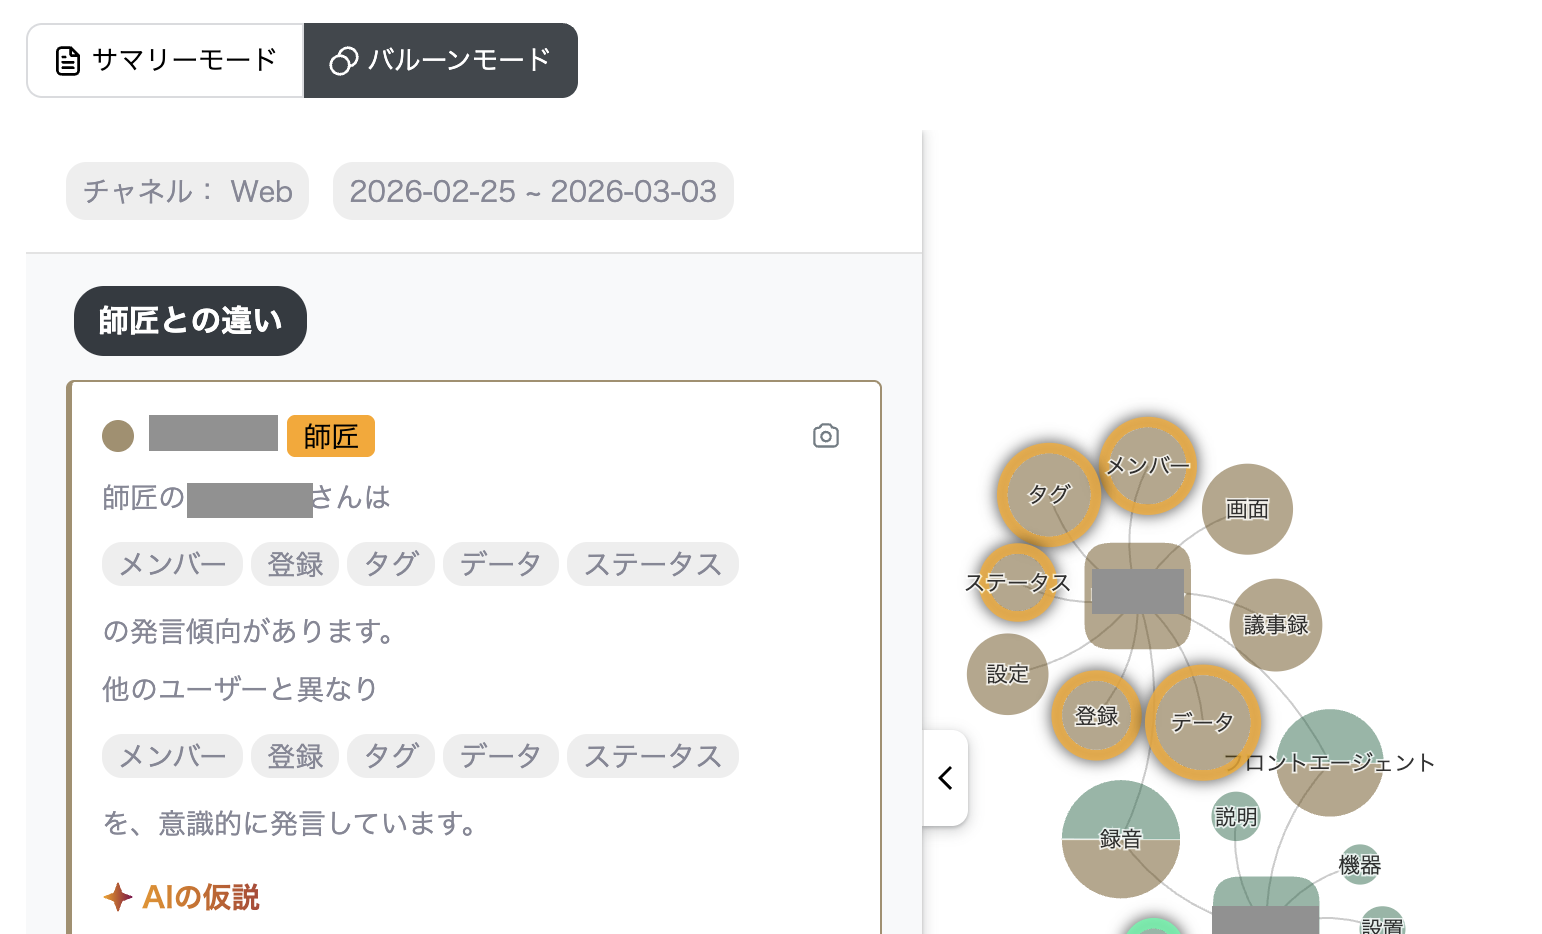Switch to サマリーモード tab

tap(166, 61)
